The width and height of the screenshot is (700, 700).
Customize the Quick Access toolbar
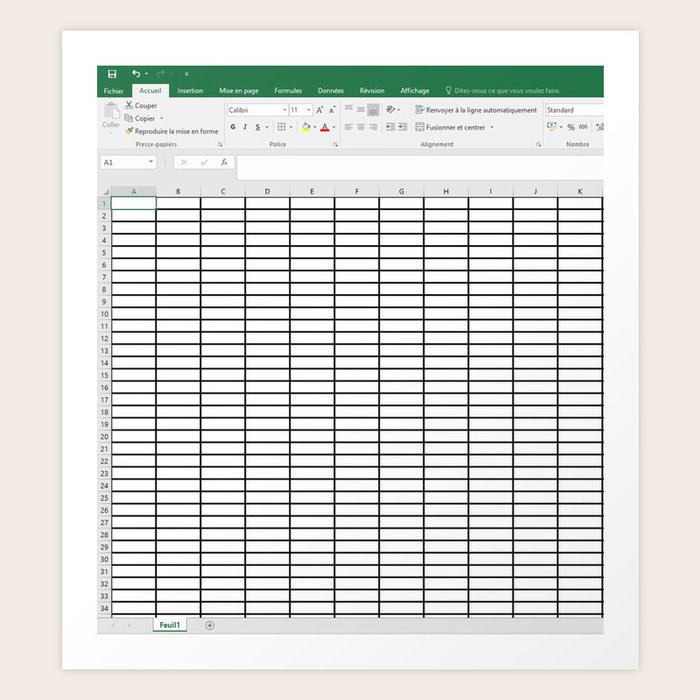pyautogui.click(x=187, y=74)
